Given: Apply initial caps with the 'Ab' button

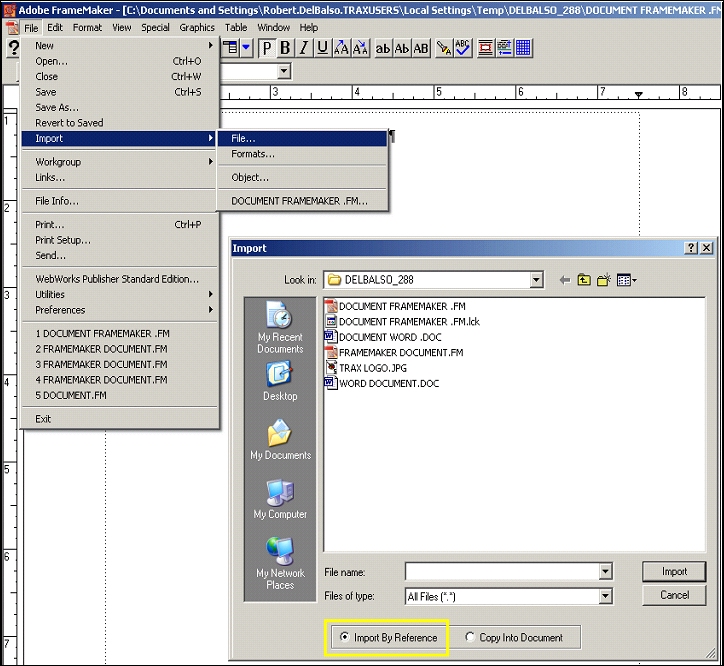Looking at the screenshot, I should point(402,48).
